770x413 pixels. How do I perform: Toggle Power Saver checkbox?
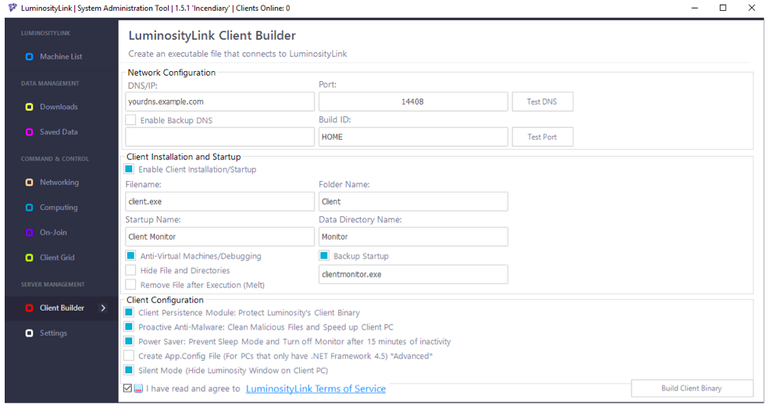pyautogui.click(x=129, y=341)
